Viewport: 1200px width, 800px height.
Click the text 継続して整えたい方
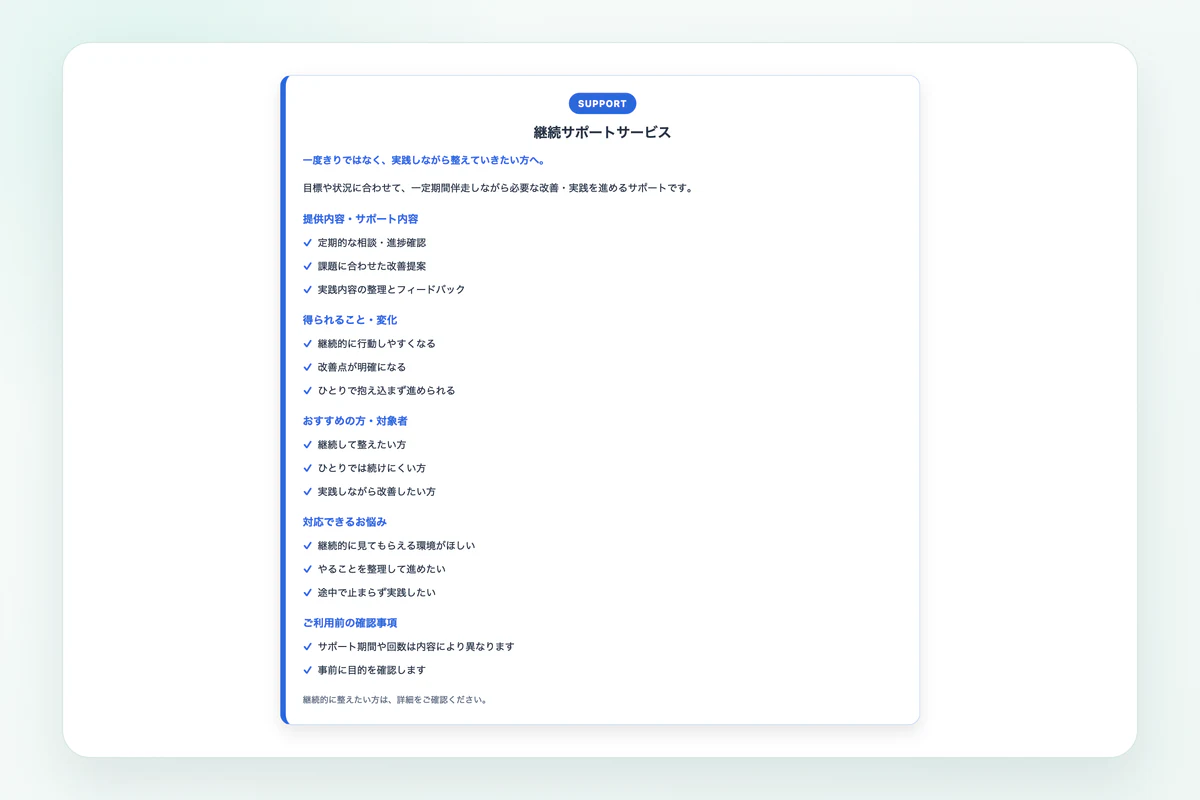(x=362, y=445)
